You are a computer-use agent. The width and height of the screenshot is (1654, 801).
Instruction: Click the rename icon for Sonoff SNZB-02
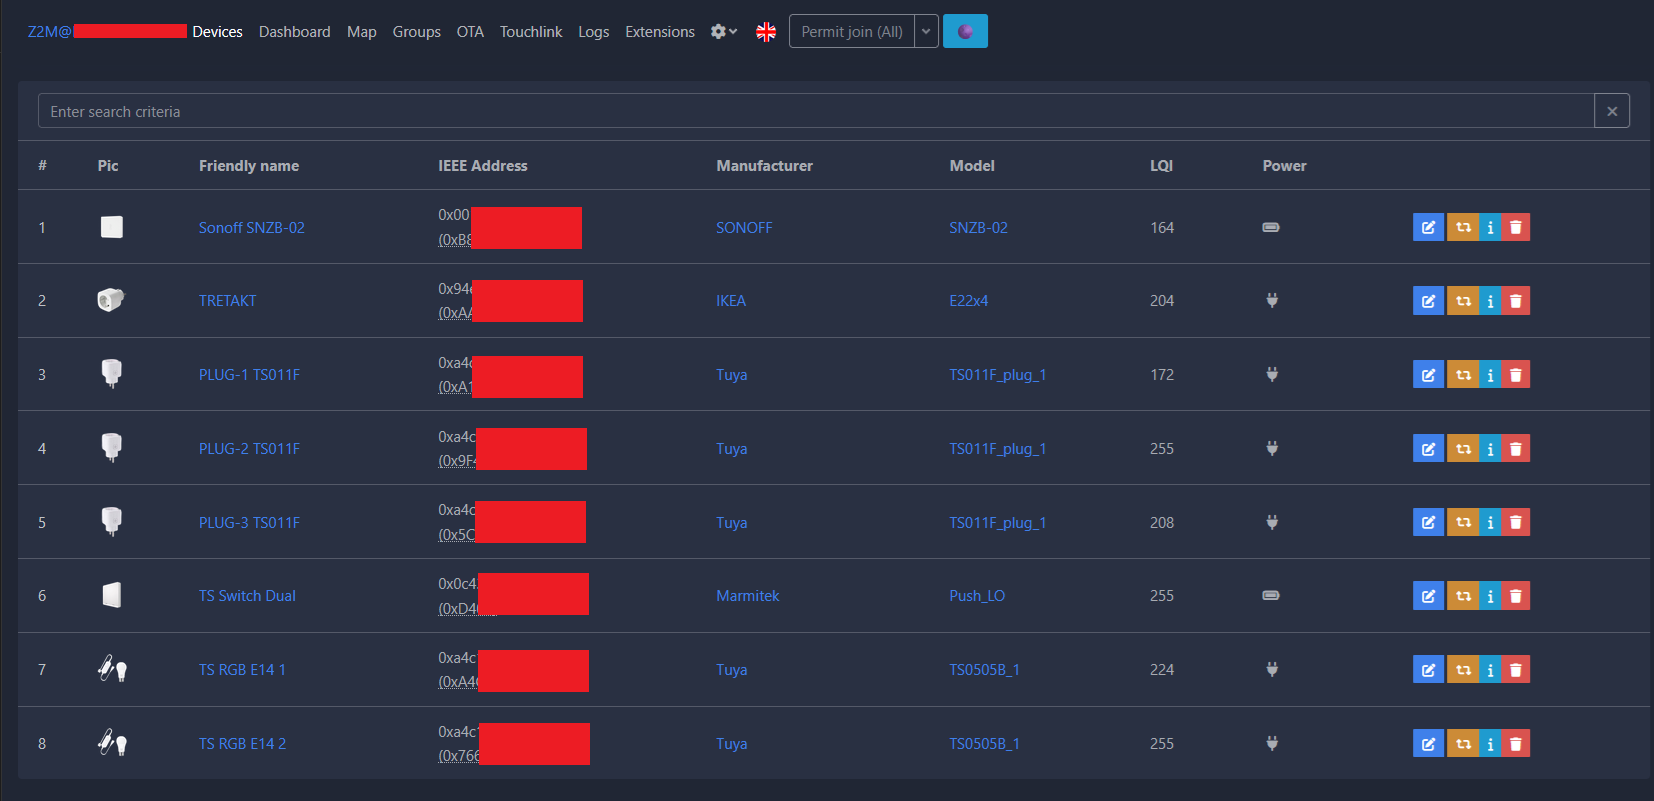1428,228
